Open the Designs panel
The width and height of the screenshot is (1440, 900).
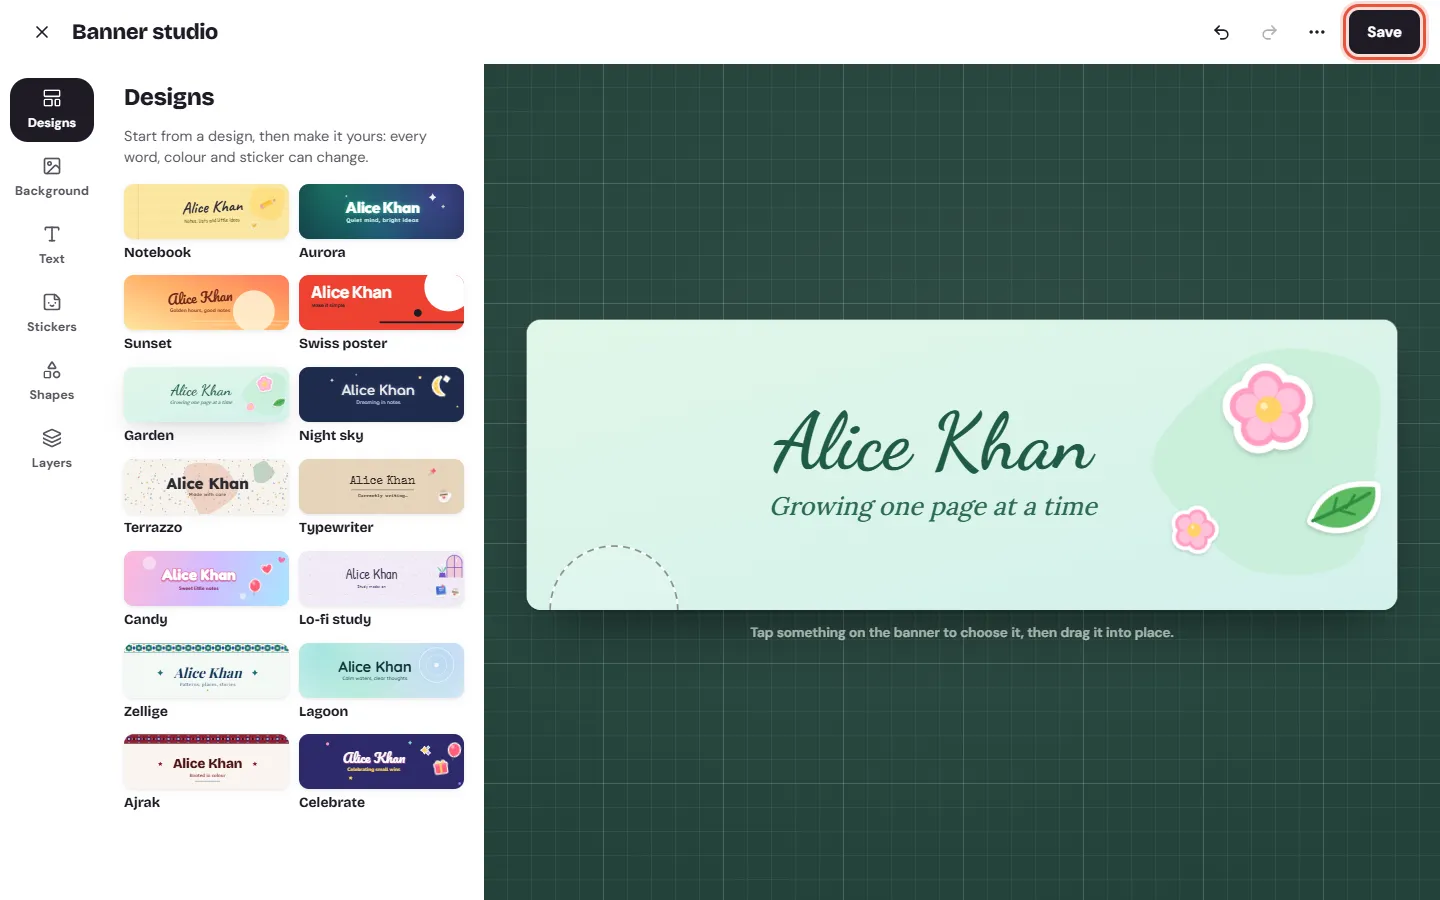pyautogui.click(x=52, y=110)
